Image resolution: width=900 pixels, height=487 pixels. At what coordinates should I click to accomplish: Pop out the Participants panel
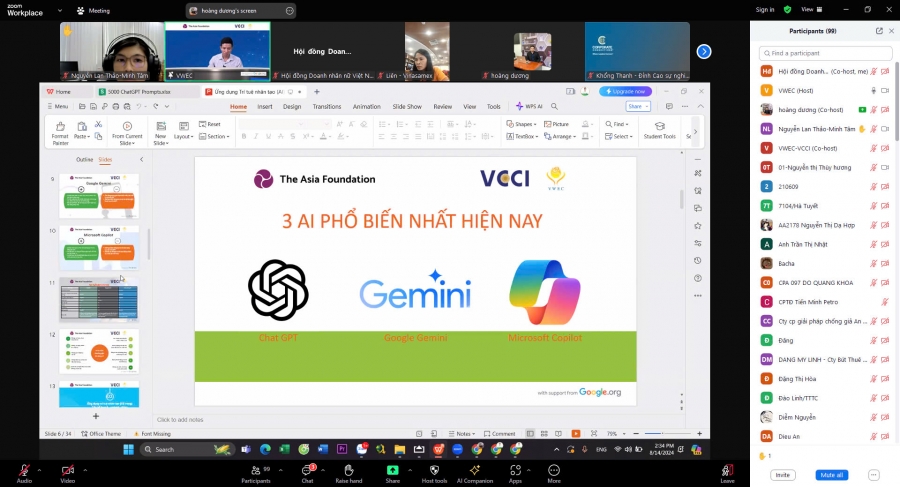(879, 31)
